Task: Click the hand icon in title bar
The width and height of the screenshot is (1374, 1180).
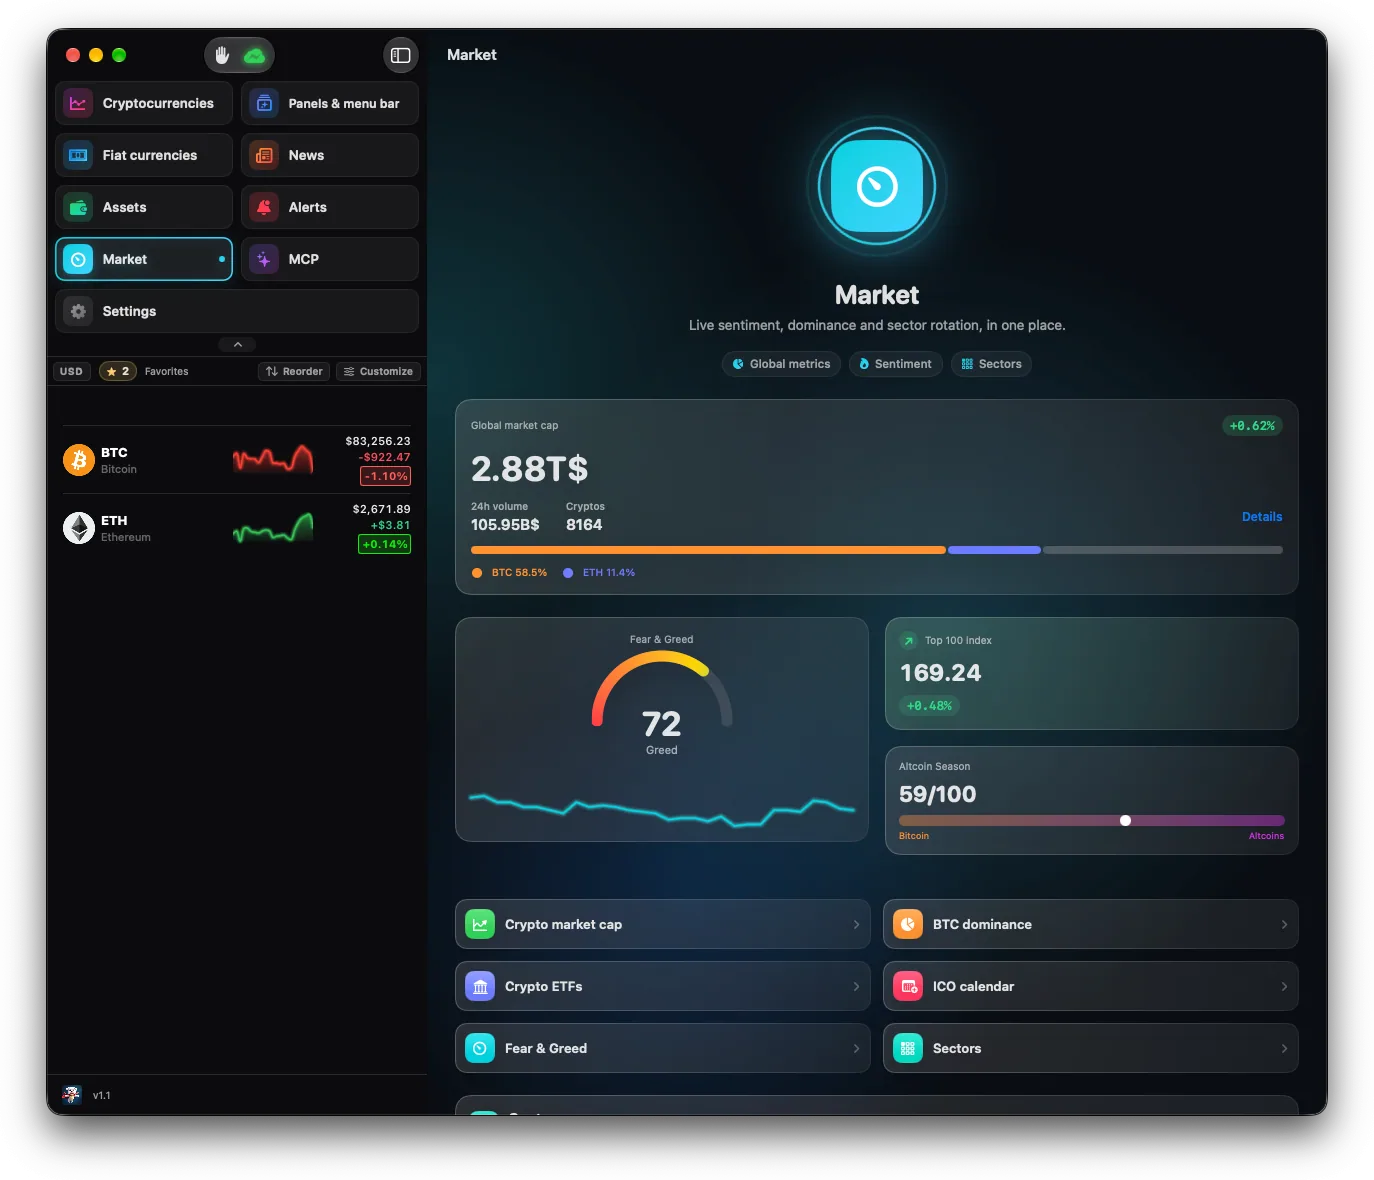Action: tap(222, 55)
